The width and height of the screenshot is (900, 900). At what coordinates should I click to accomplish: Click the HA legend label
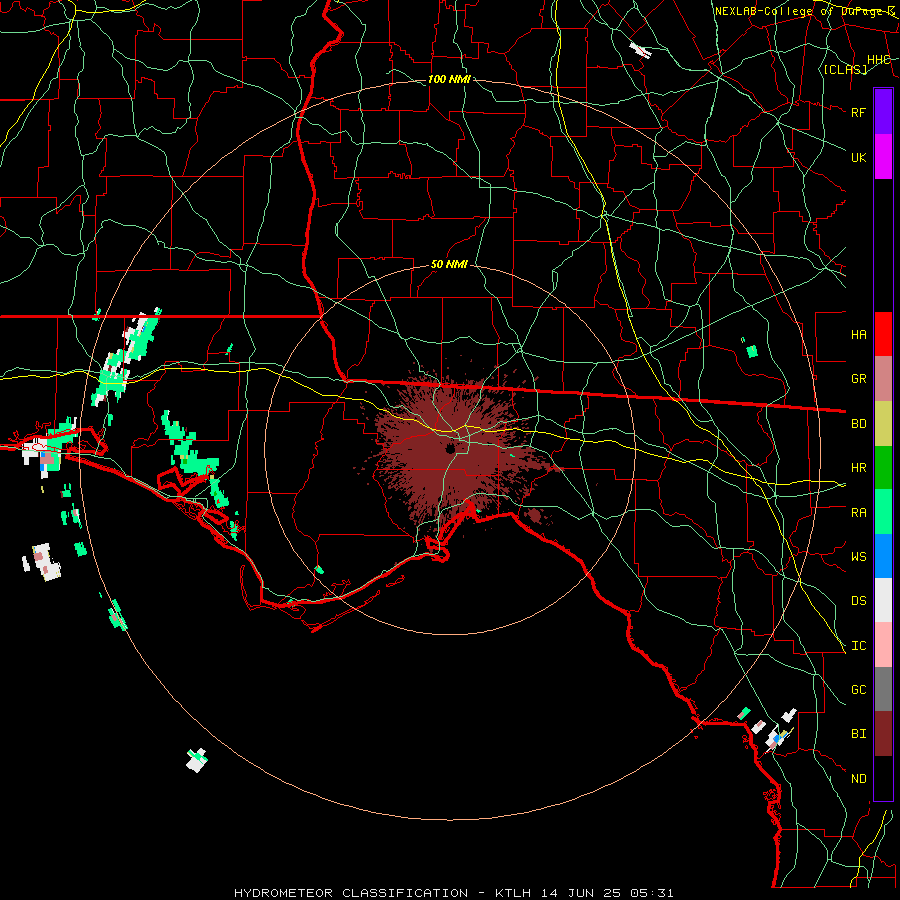pyautogui.click(x=858, y=335)
